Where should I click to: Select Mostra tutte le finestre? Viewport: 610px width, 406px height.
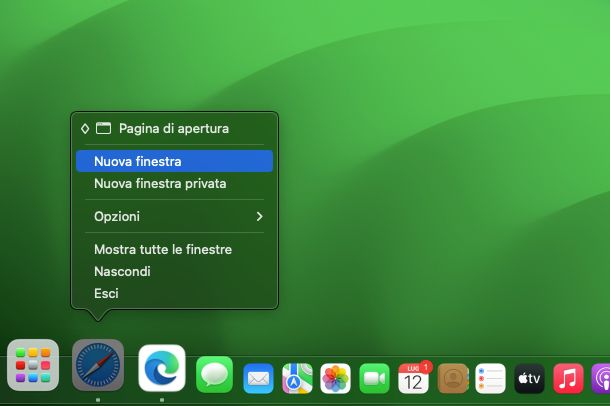174,249
